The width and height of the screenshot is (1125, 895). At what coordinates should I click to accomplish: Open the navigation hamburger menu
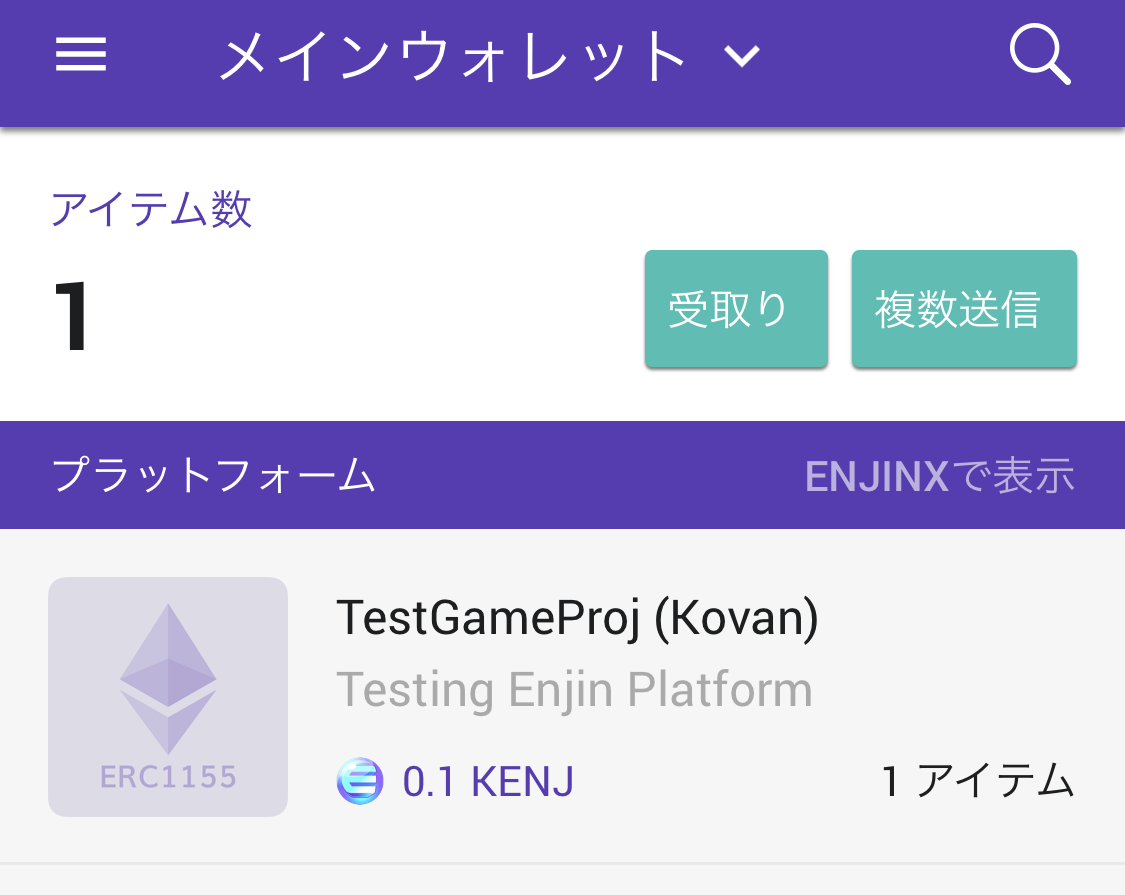tap(82, 55)
